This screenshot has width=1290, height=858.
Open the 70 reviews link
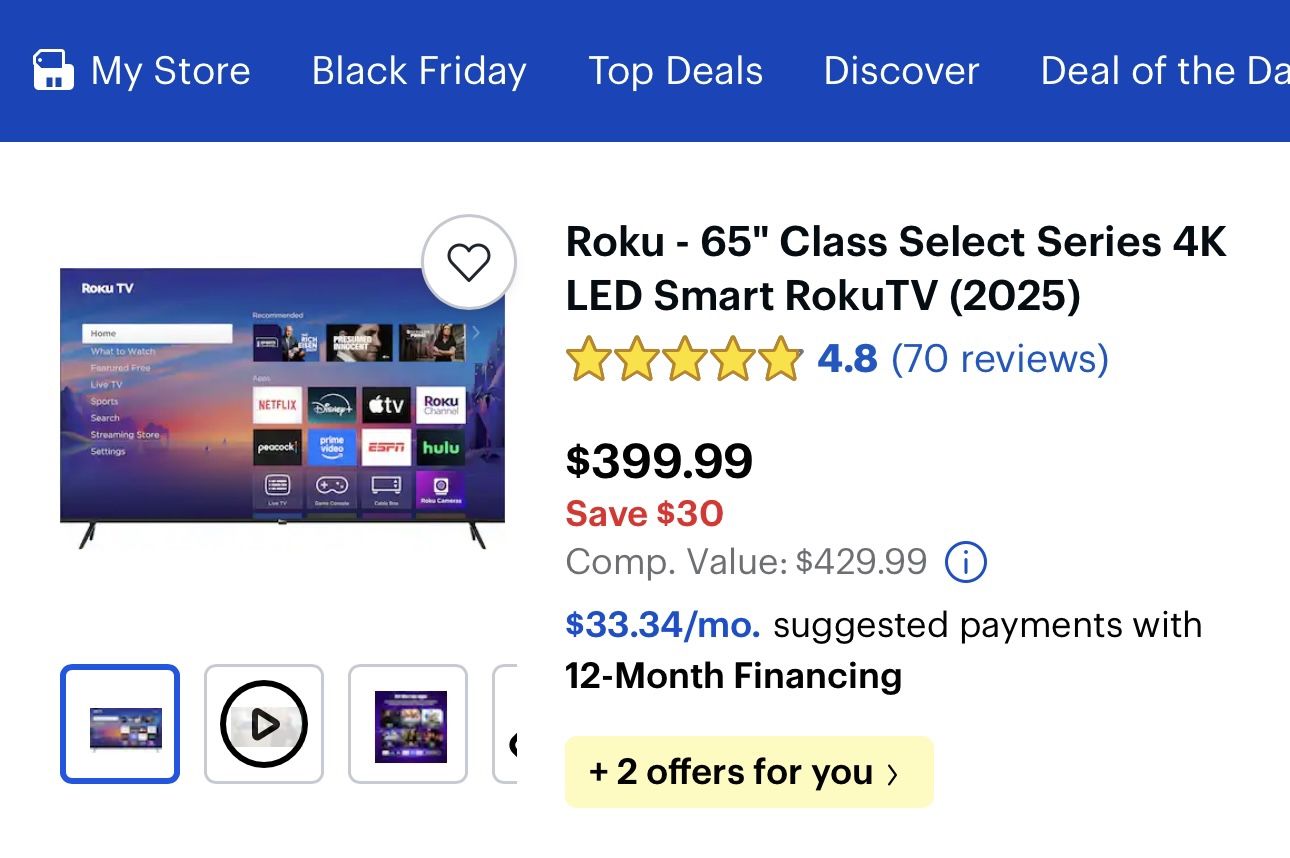coord(999,359)
